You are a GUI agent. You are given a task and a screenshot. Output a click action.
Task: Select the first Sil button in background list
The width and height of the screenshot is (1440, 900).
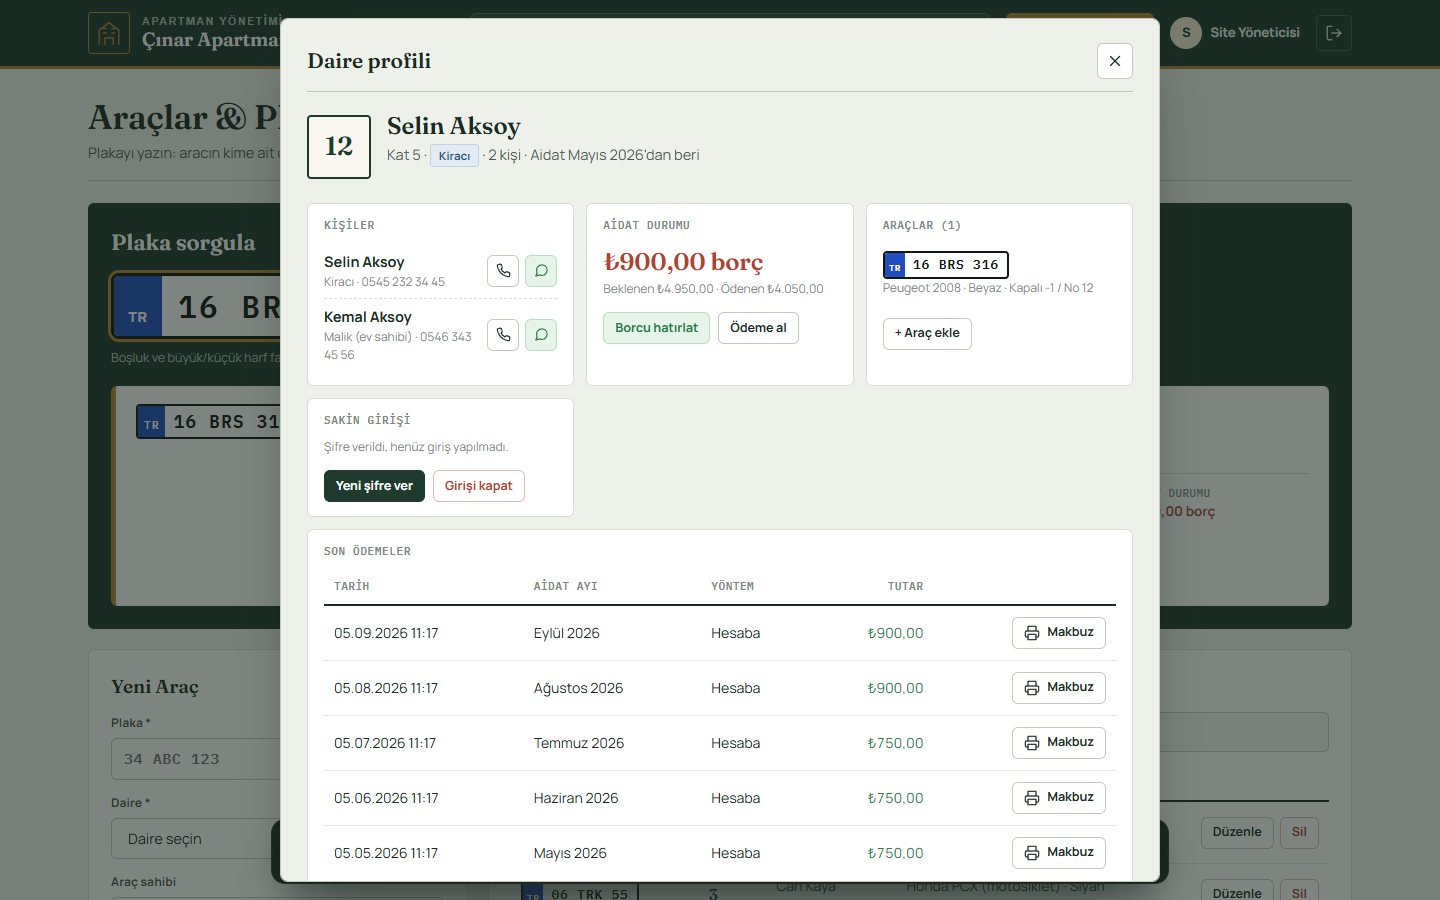coord(1299,832)
